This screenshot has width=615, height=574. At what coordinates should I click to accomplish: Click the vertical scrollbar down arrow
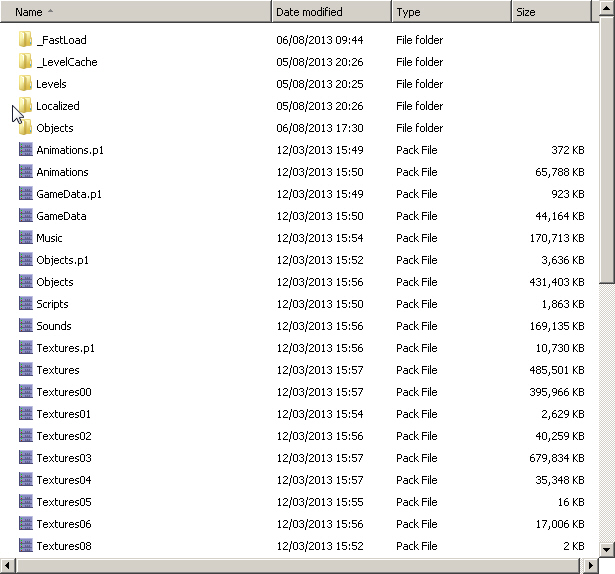point(607,549)
